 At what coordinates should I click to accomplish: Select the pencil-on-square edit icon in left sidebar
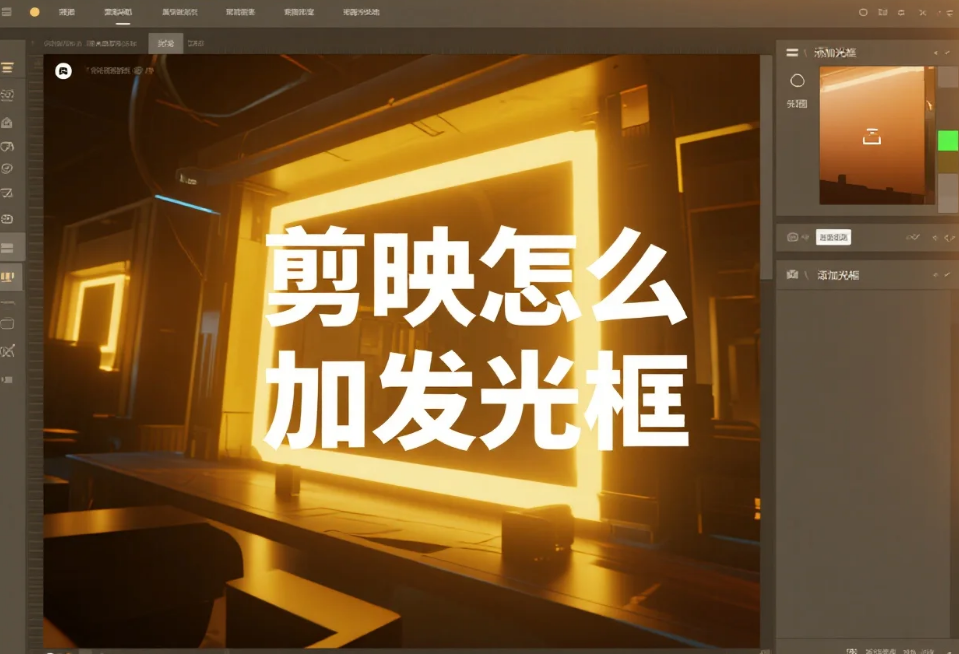7,193
